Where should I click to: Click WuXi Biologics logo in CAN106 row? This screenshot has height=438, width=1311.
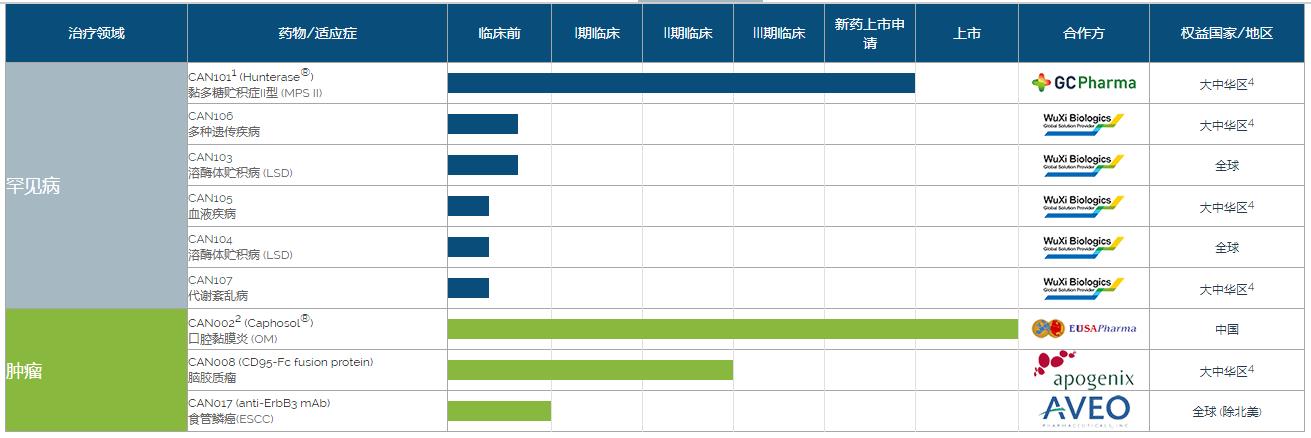point(1083,124)
